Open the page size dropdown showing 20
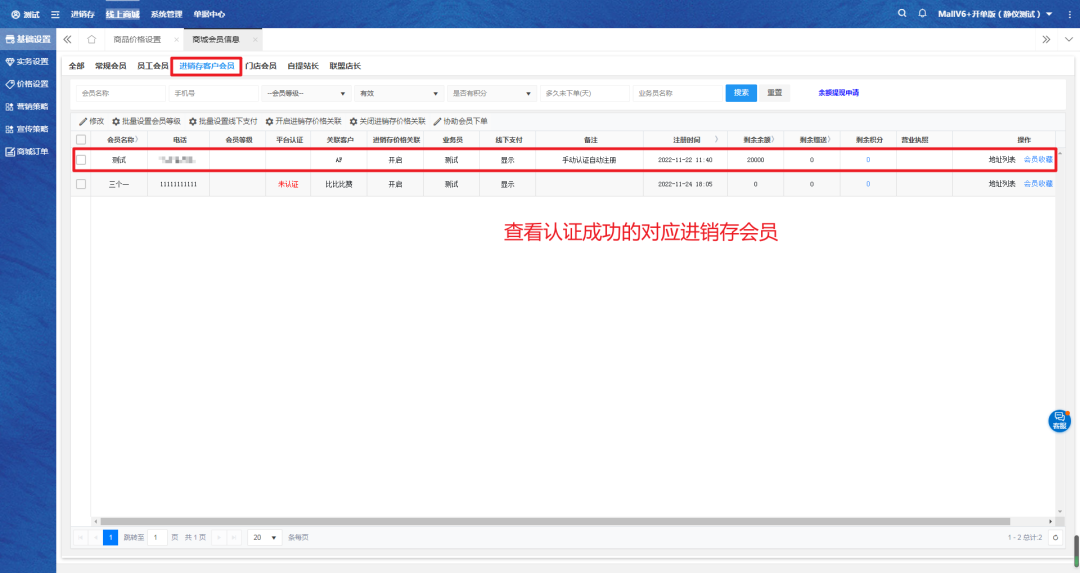The height and width of the screenshot is (573, 1080). click(264, 537)
